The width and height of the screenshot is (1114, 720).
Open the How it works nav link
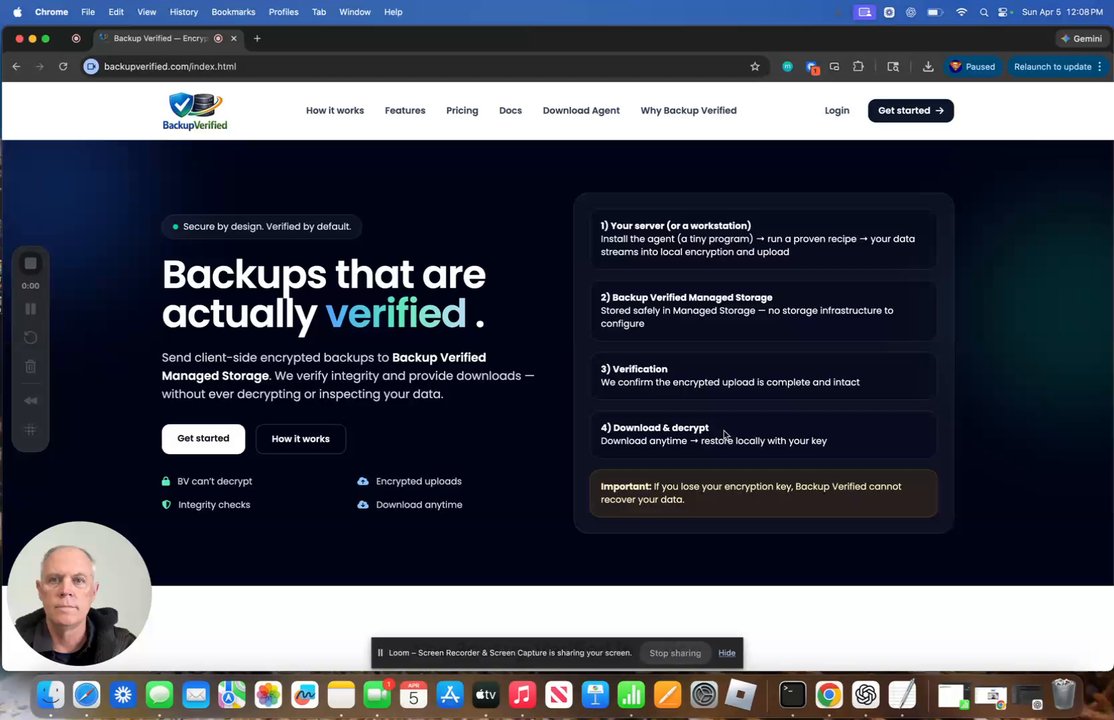click(335, 111)
